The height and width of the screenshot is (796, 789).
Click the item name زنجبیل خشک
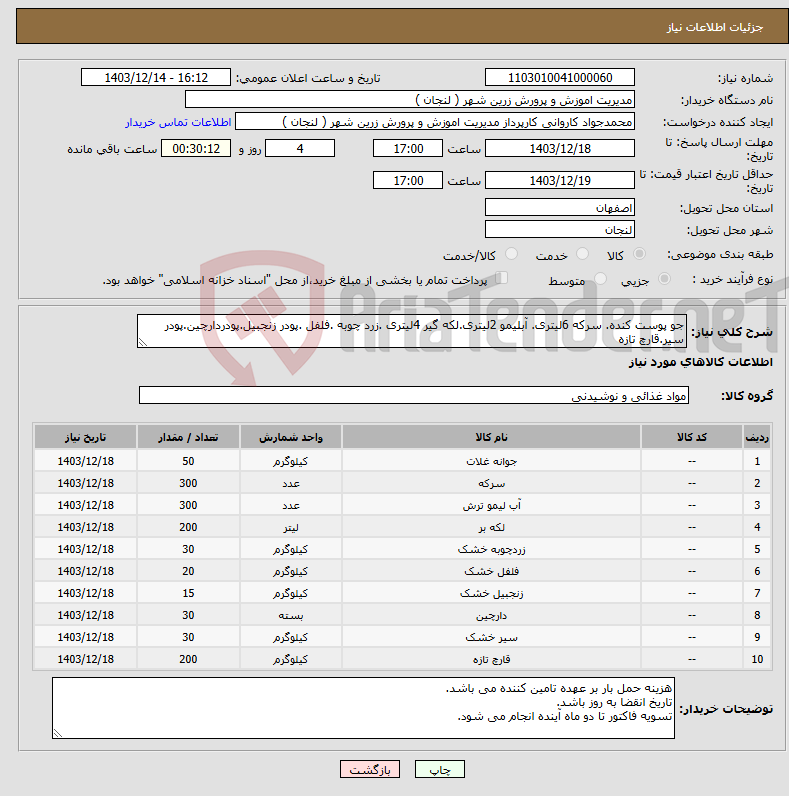pos(491,593)
